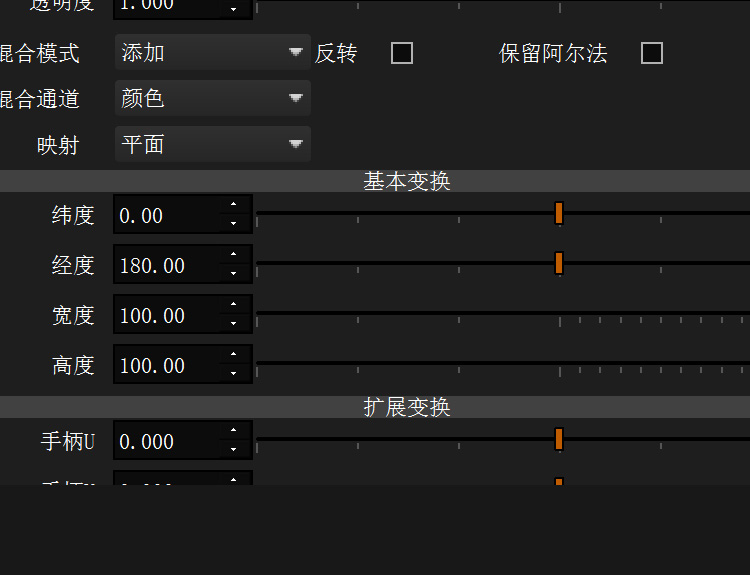
Task: Open the 混合模式 dropdown showing 添加
Action: [x=213, y=52]
